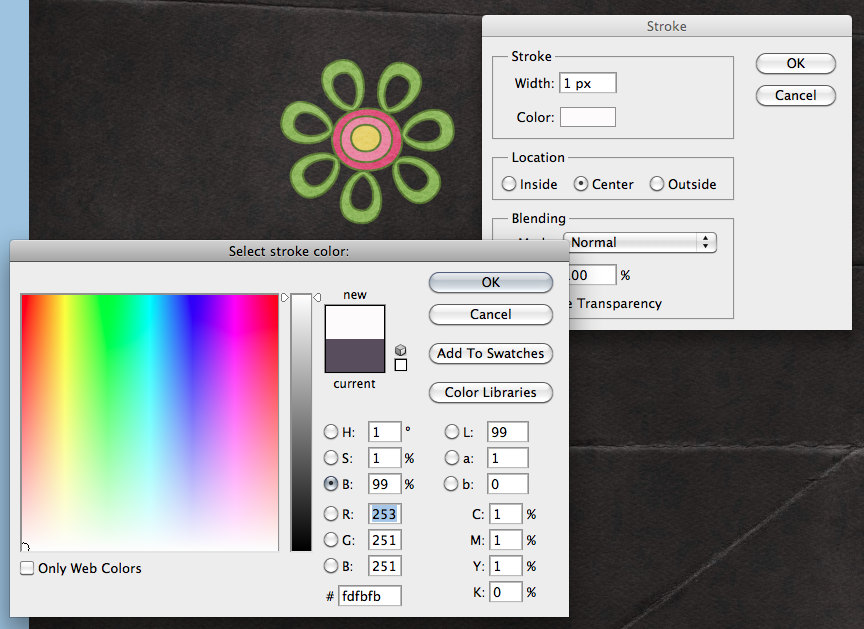This screenshot has height=629, width=864.
Task: Click the web-safe color square below the cube
Action: tap(401, 365)
